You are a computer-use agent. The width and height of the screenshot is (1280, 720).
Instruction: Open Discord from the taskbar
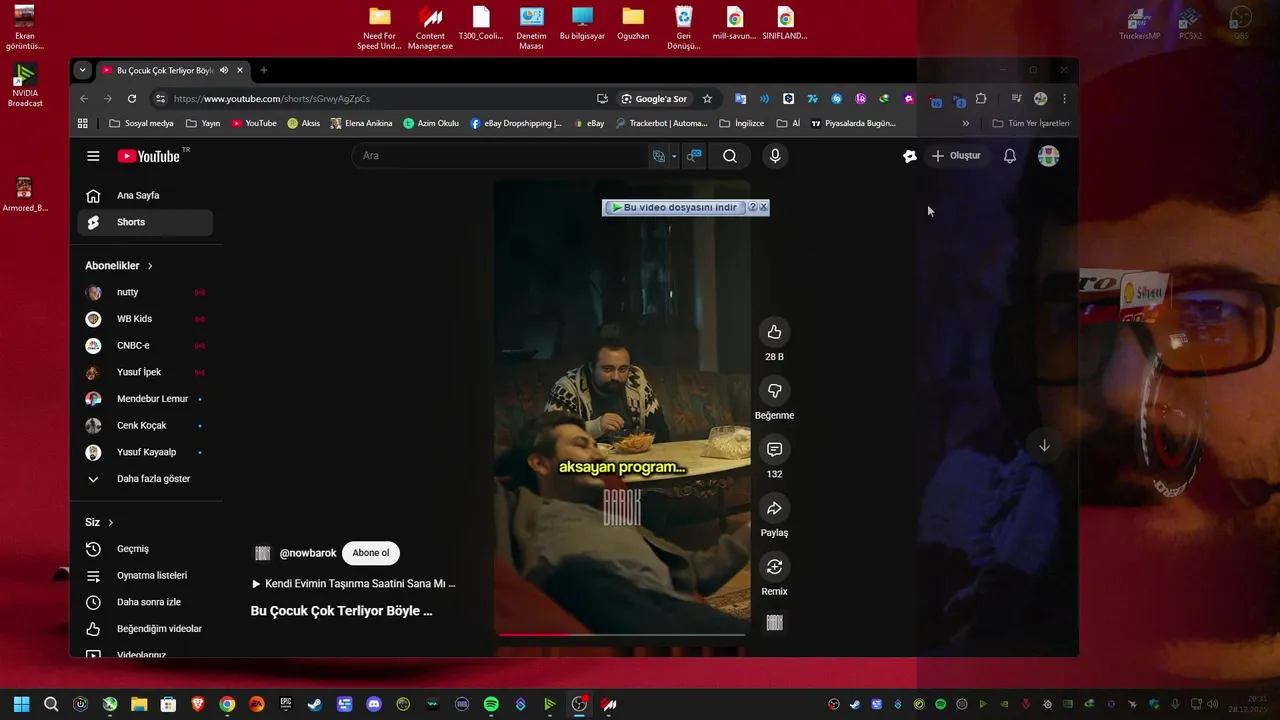[x=374, y=704]
